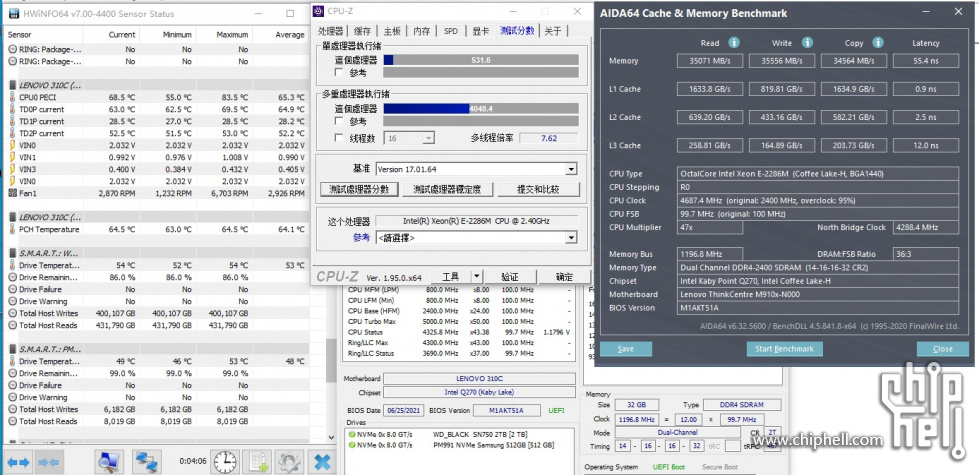The height and width of the screenshot is (475, 979).
Task: Switch to CPU-Z 缓存 tab
Action: [x=363, y=31]
